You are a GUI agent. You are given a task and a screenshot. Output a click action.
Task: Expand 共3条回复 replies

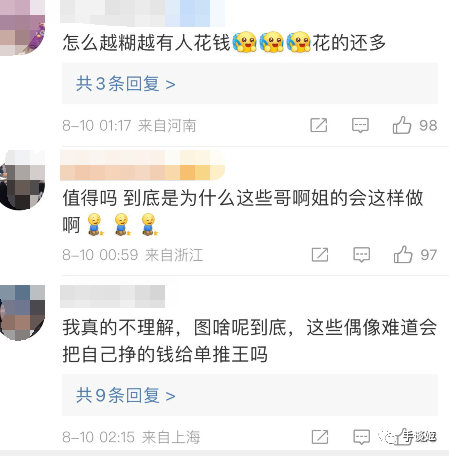tap(126, 84)
